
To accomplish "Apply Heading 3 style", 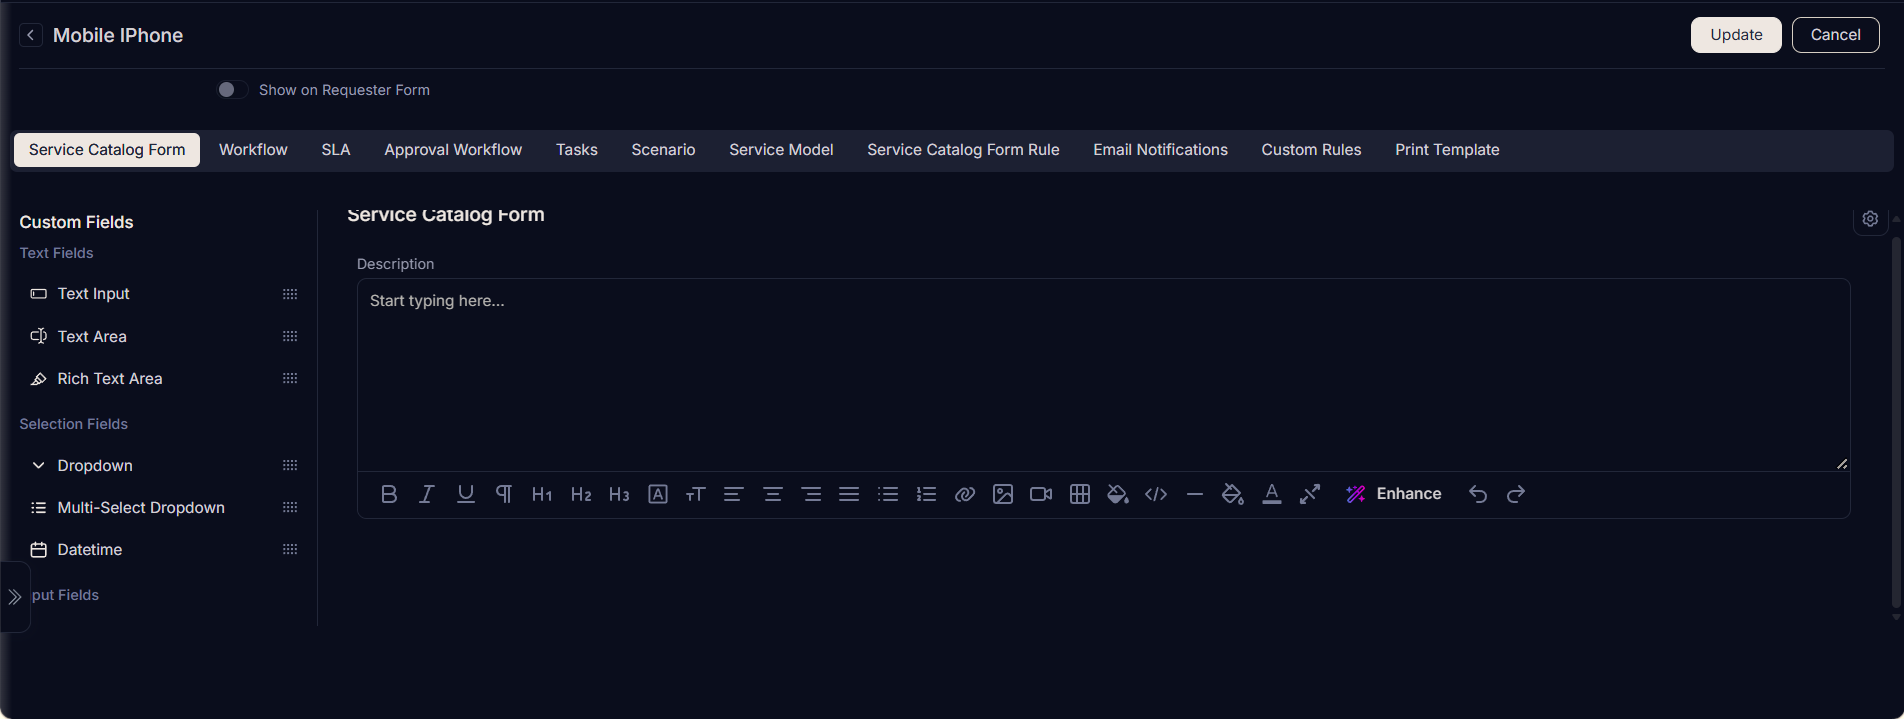I will tap(619, 494).
